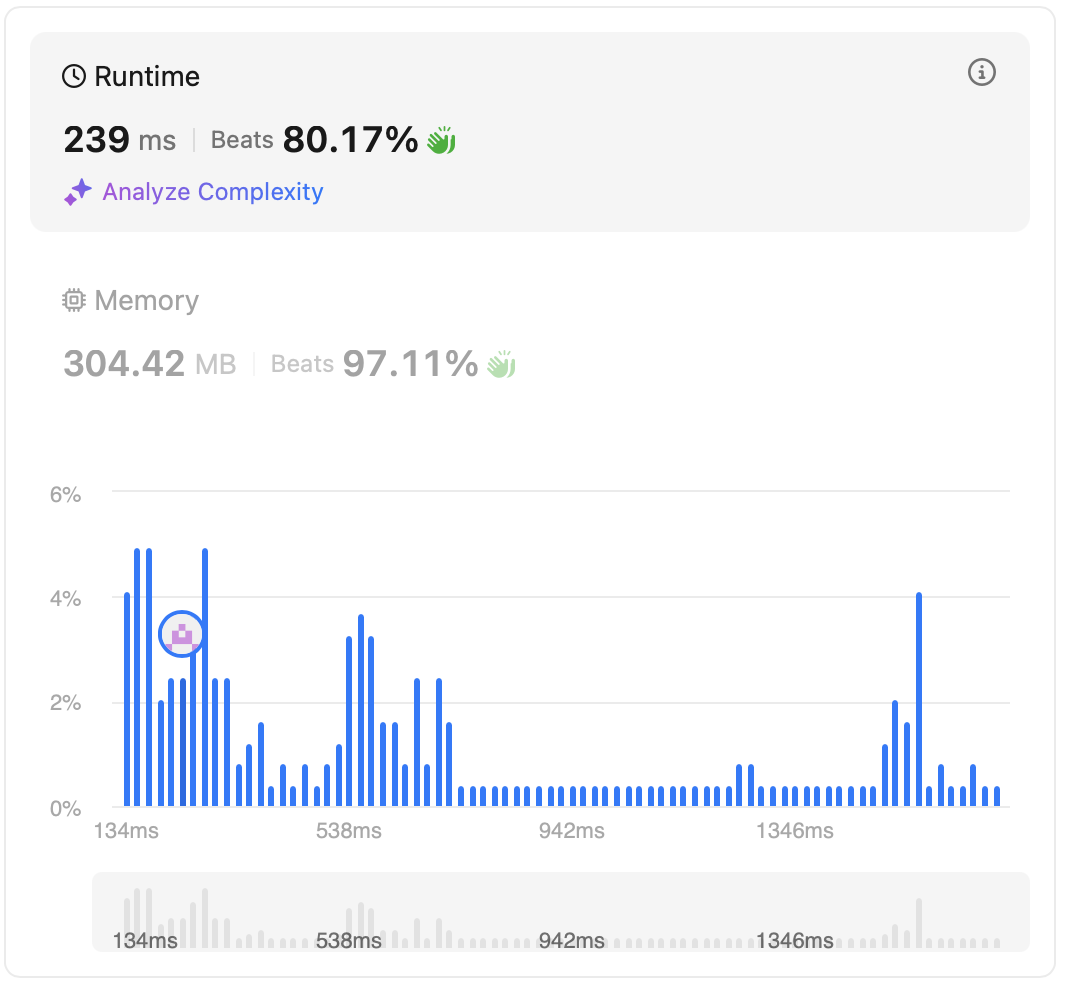1076x996 pixels.
Task: Select the Runtime section card
Action: [529, 132]
